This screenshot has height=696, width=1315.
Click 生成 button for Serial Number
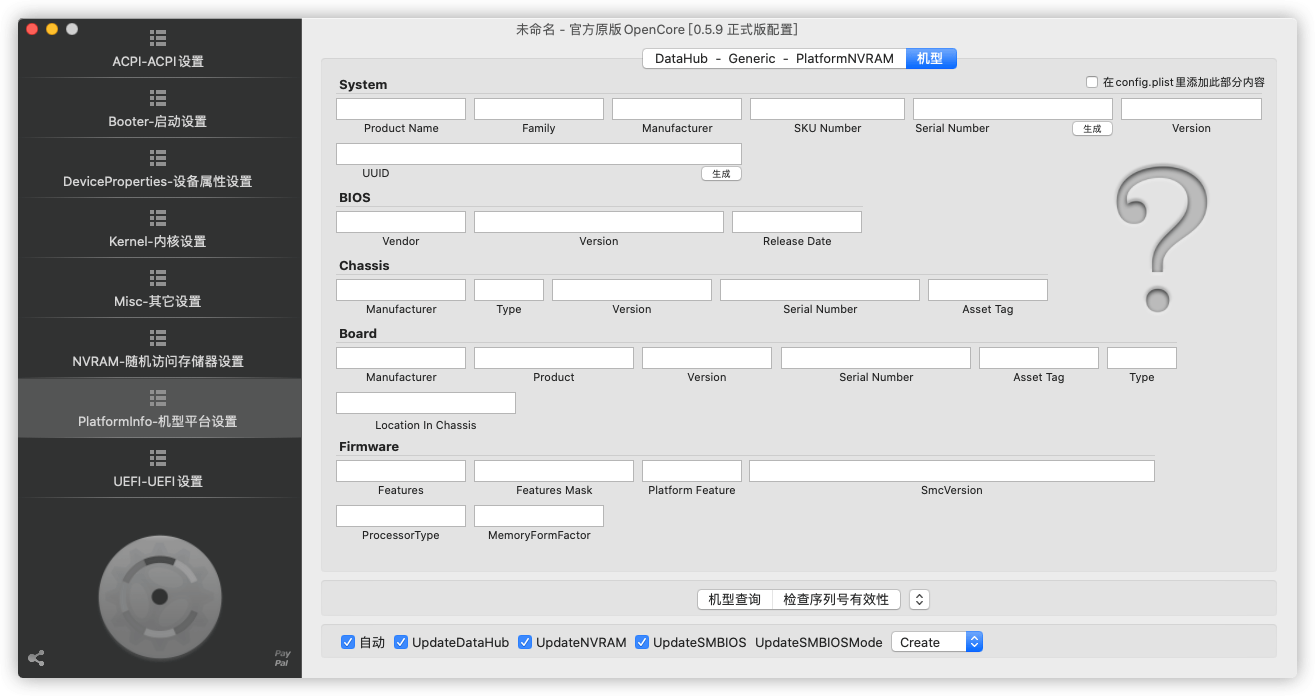[x=1092, y=129]
